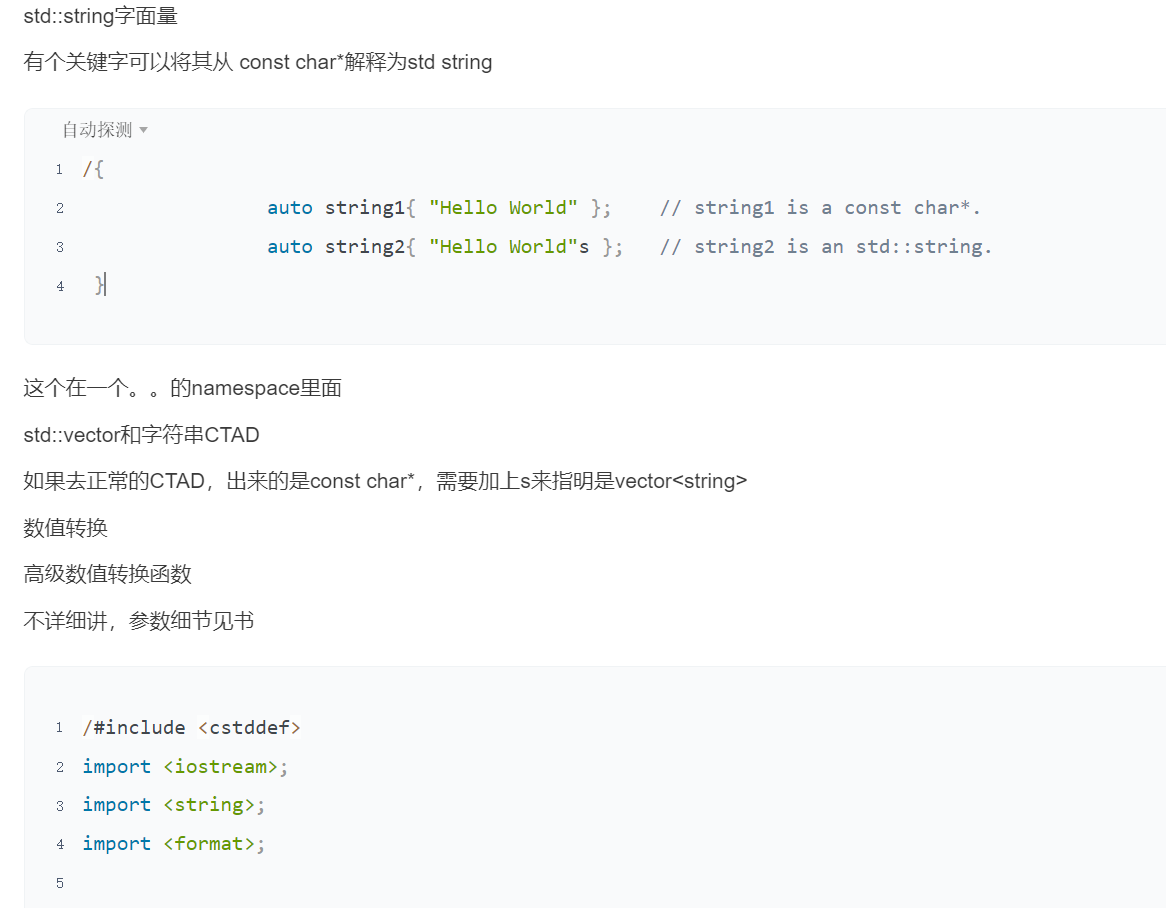Open the 自动探测 language dropdown
This screenshot has width=1166, height=909.
(x=104, y=130)
